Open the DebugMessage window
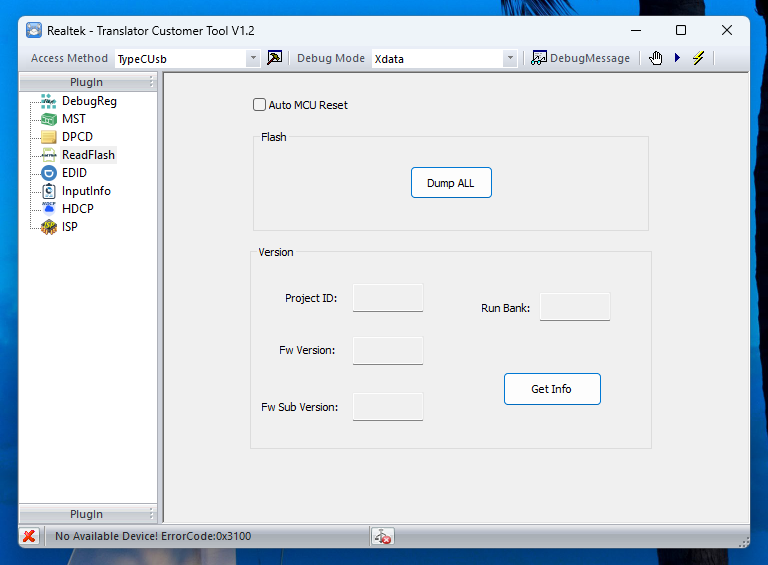 click(x=580, y=58)
